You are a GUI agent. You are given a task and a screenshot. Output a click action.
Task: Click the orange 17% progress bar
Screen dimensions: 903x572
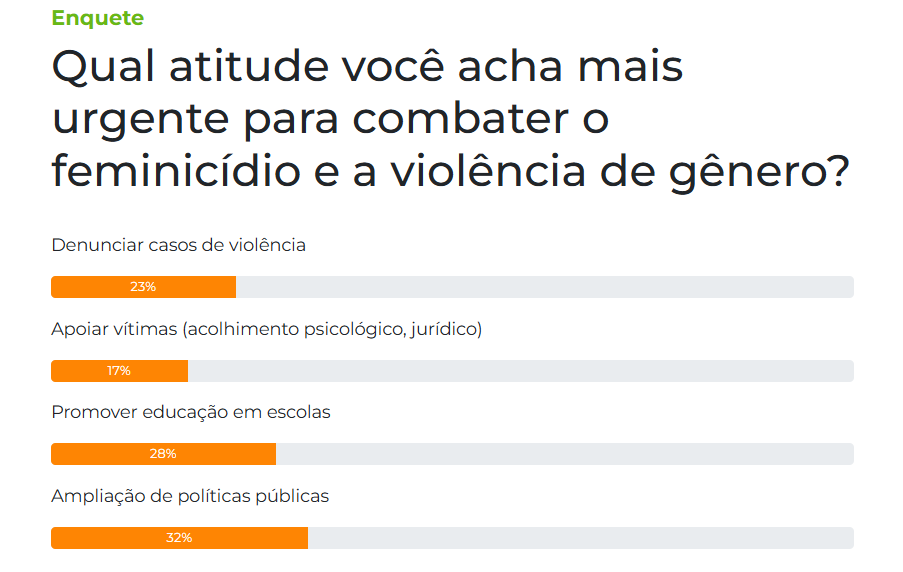click(x=119, y=371)
